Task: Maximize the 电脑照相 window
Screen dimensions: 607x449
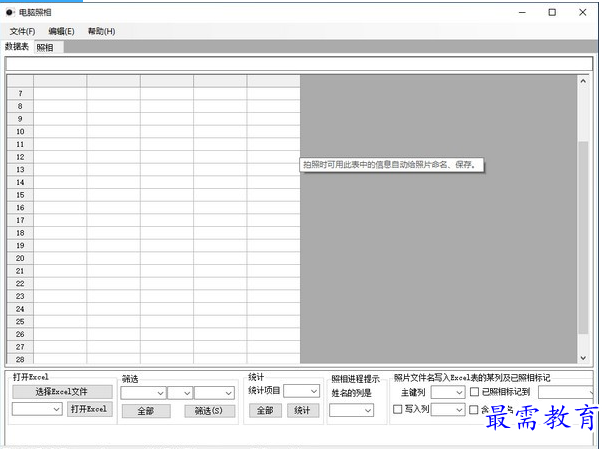Action: (x=552, y=12)
